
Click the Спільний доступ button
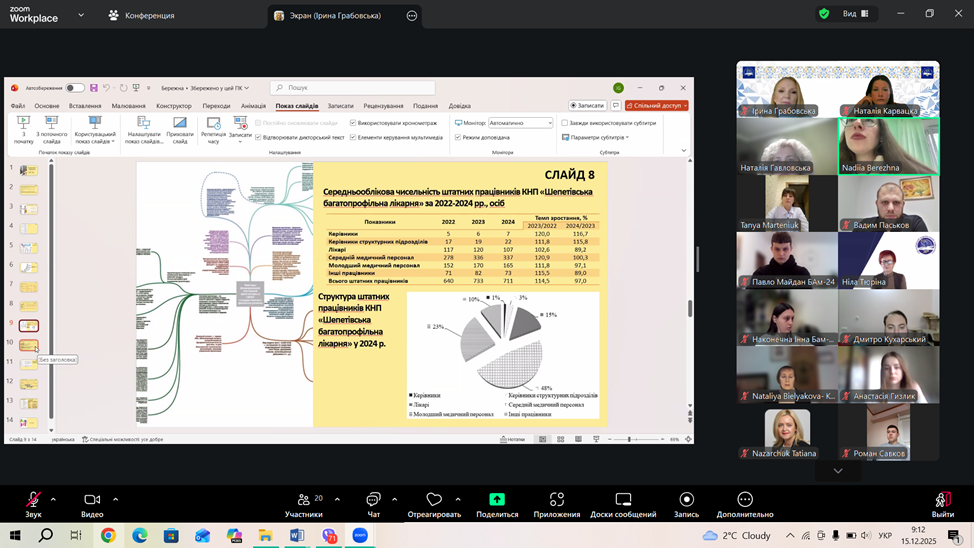tap(657, 105)
